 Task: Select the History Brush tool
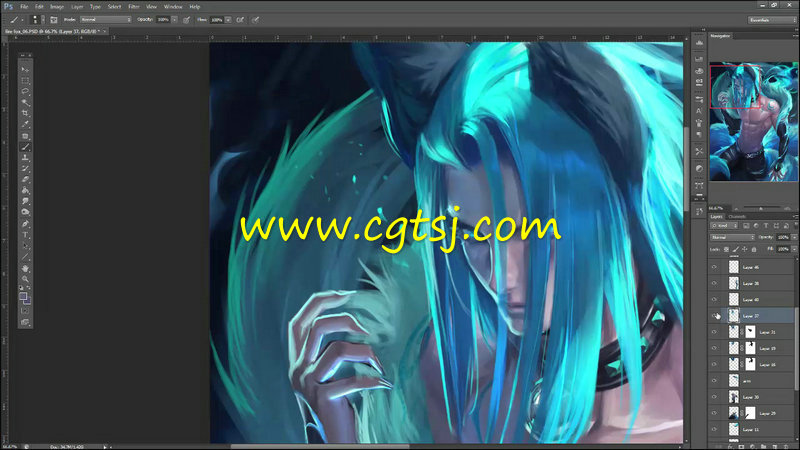(25, 168)
